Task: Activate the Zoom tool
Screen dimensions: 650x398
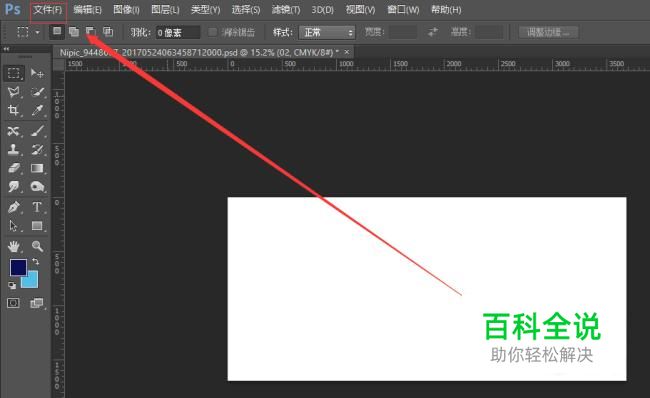Action: (37, 247)
